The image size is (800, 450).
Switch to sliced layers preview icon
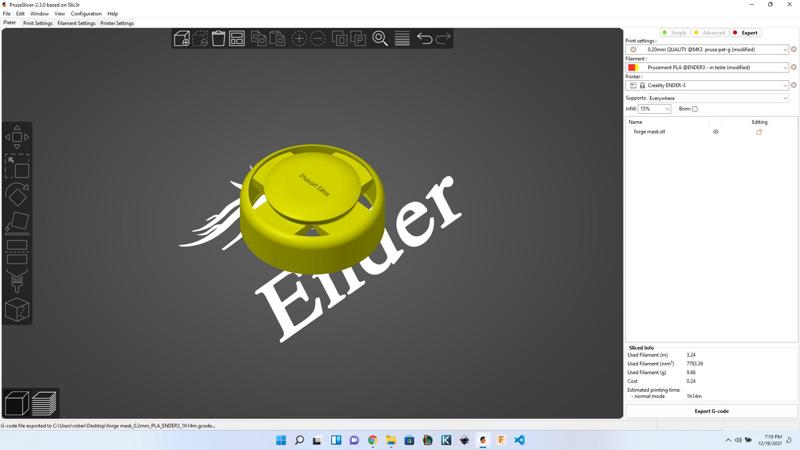click(44, 403)
